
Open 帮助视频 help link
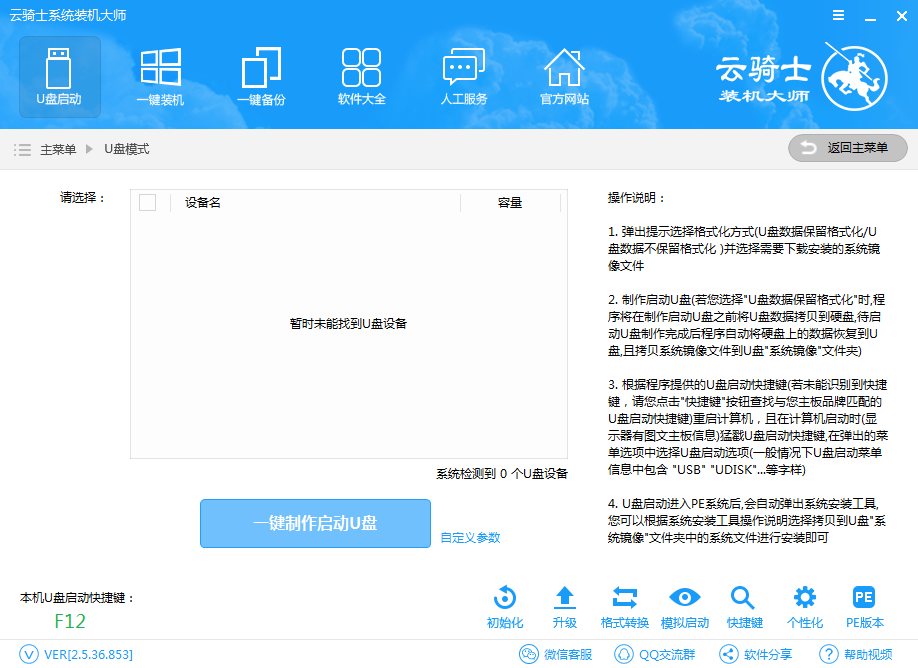coord(856,654)
